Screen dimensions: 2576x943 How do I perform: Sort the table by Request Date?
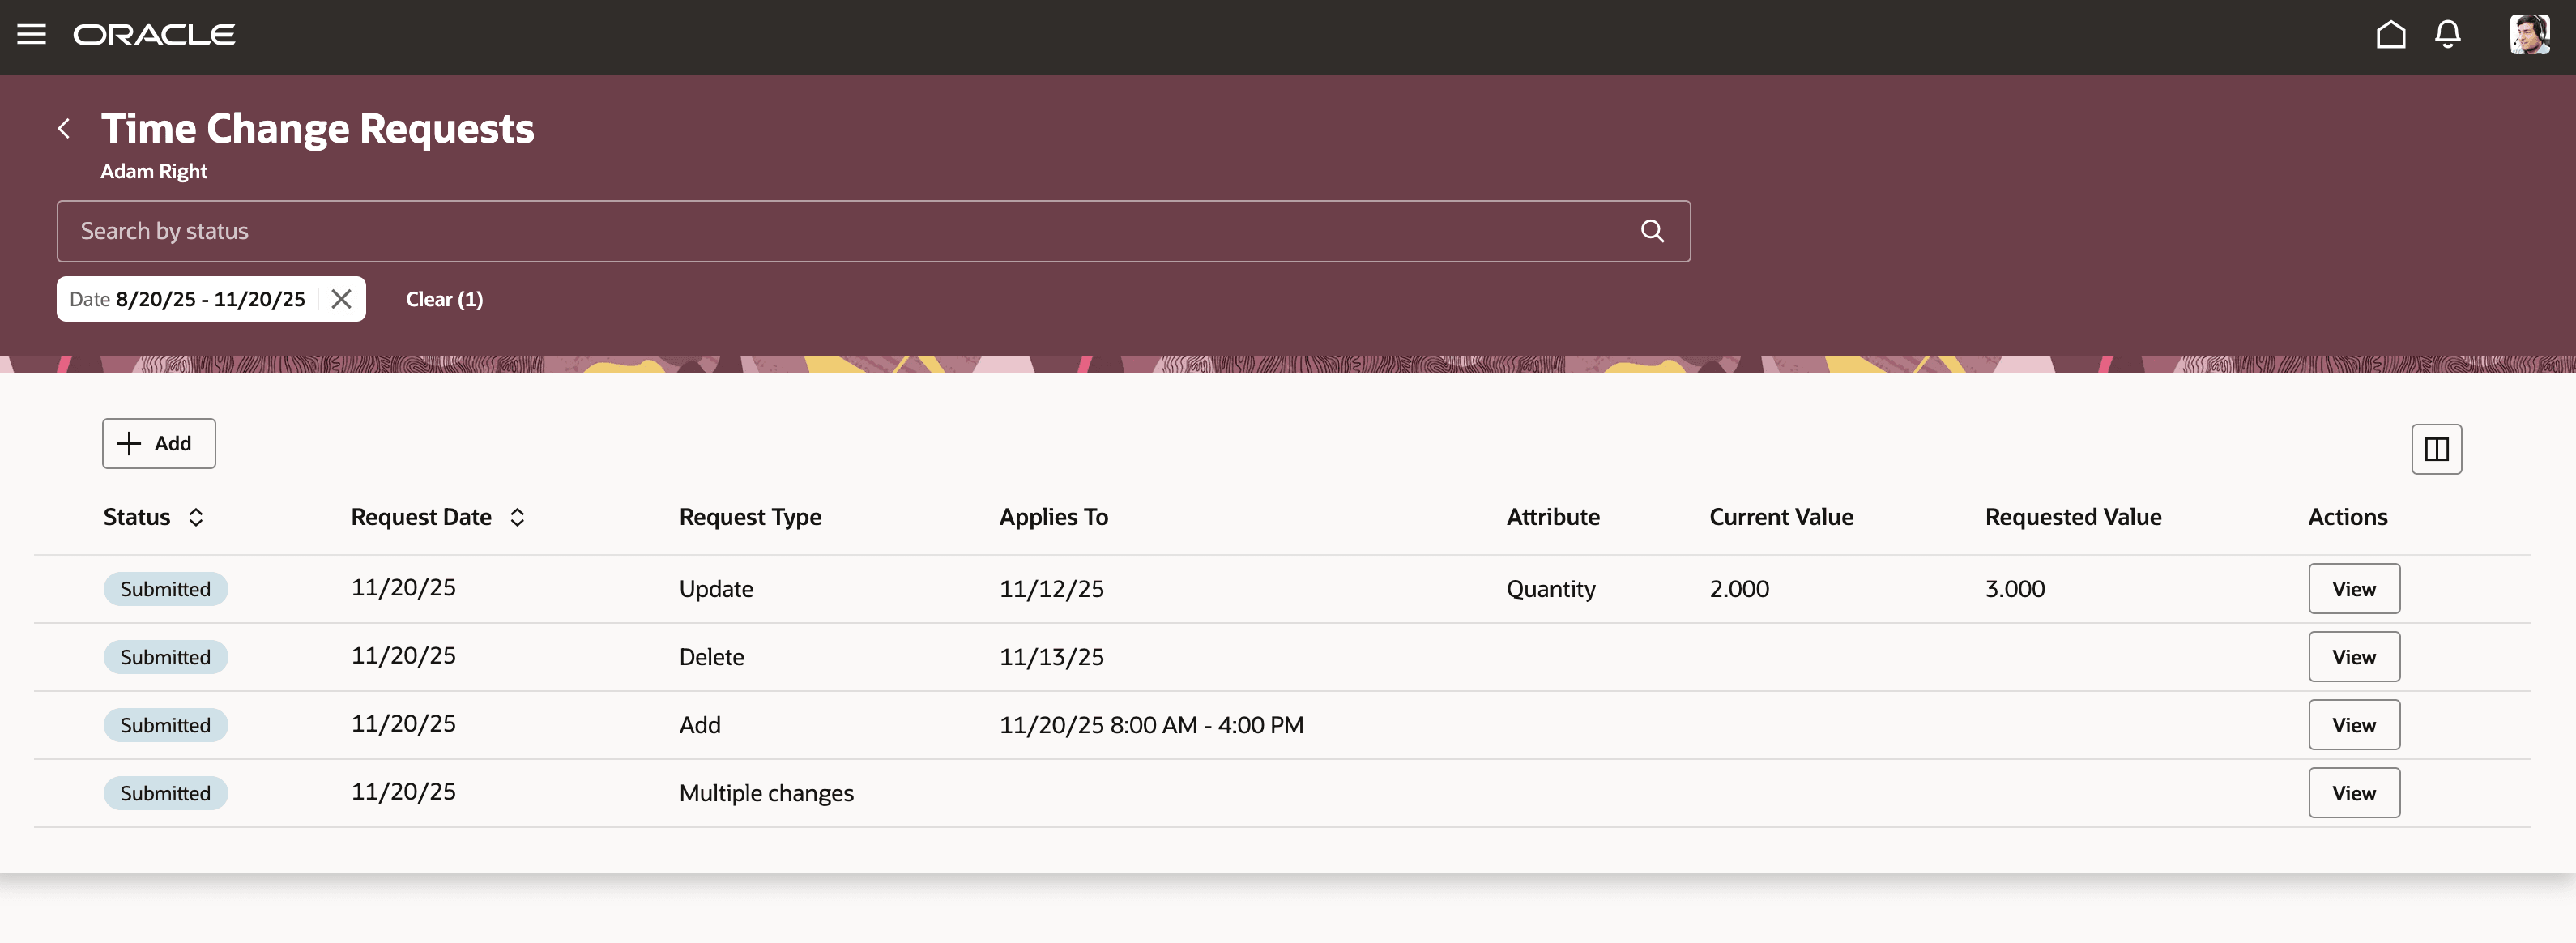(517, 517)
